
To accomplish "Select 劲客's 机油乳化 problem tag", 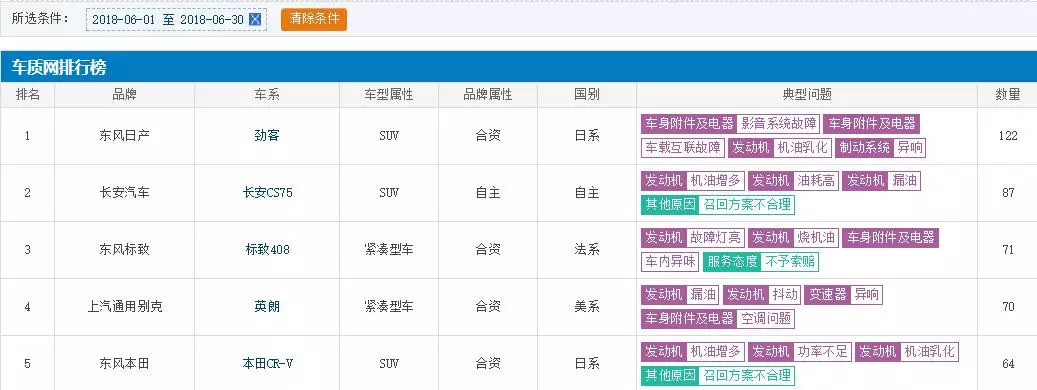I will [780, 148].
